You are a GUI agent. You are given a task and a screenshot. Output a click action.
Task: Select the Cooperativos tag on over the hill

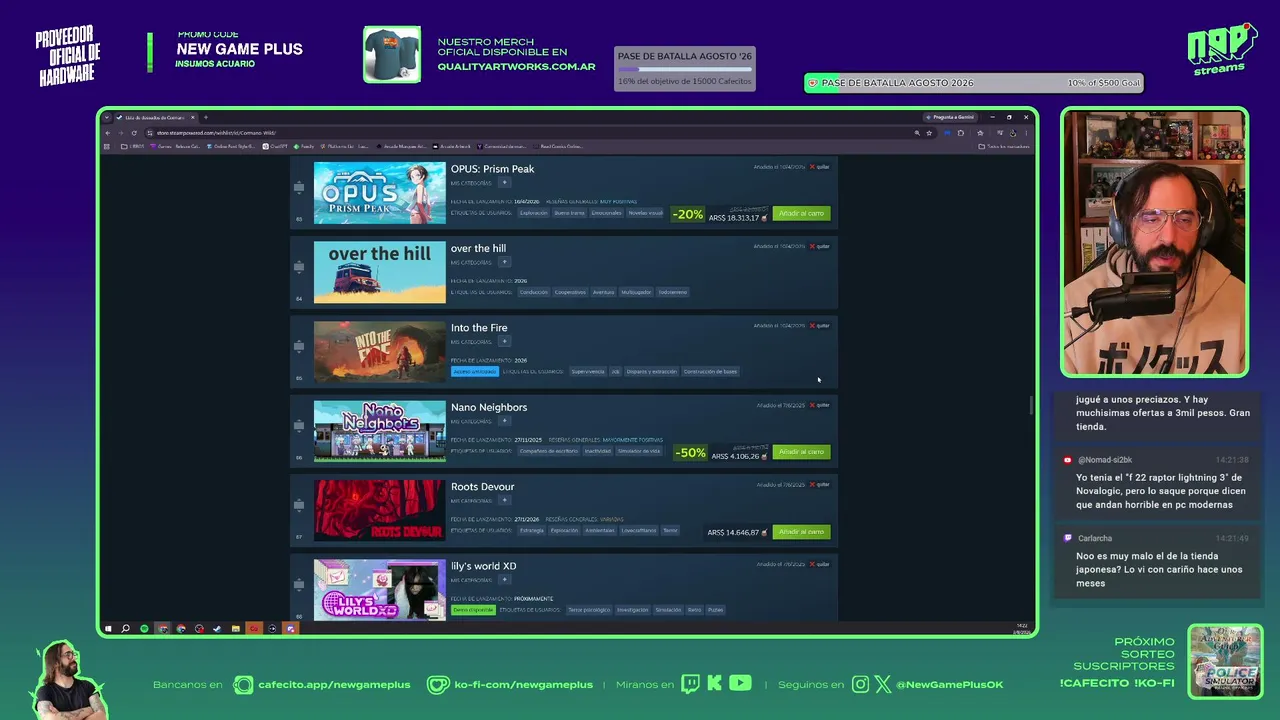pos(570,292)
